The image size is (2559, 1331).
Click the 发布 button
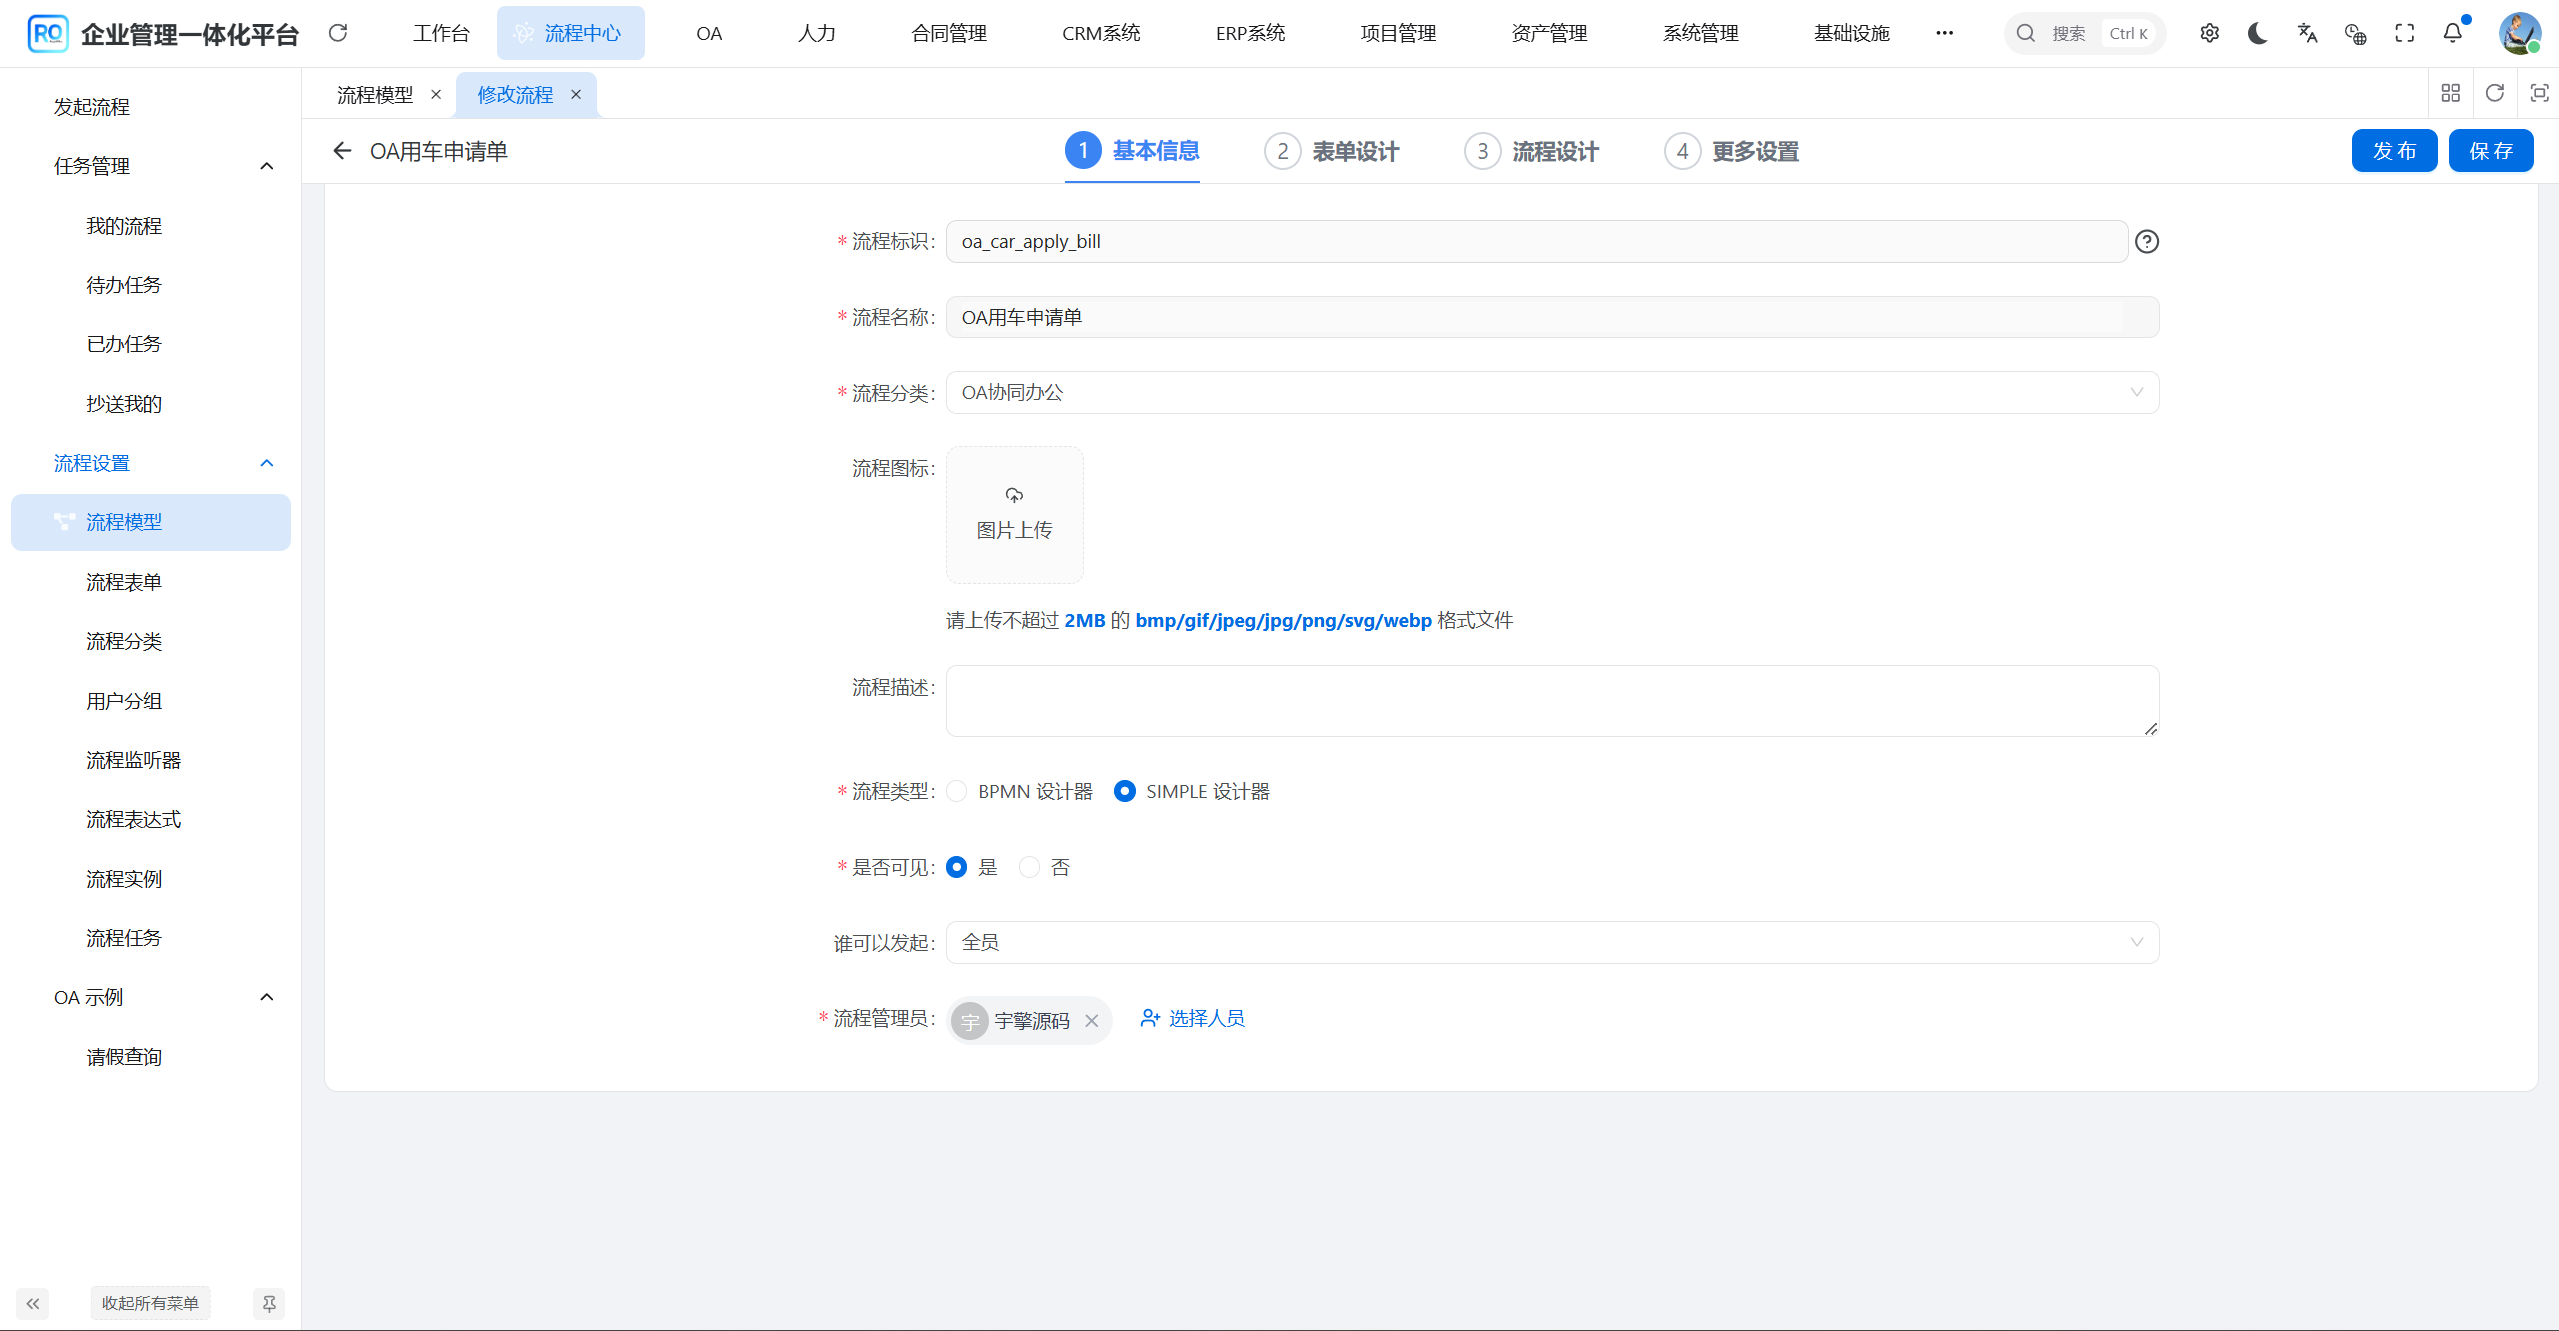2394,150
